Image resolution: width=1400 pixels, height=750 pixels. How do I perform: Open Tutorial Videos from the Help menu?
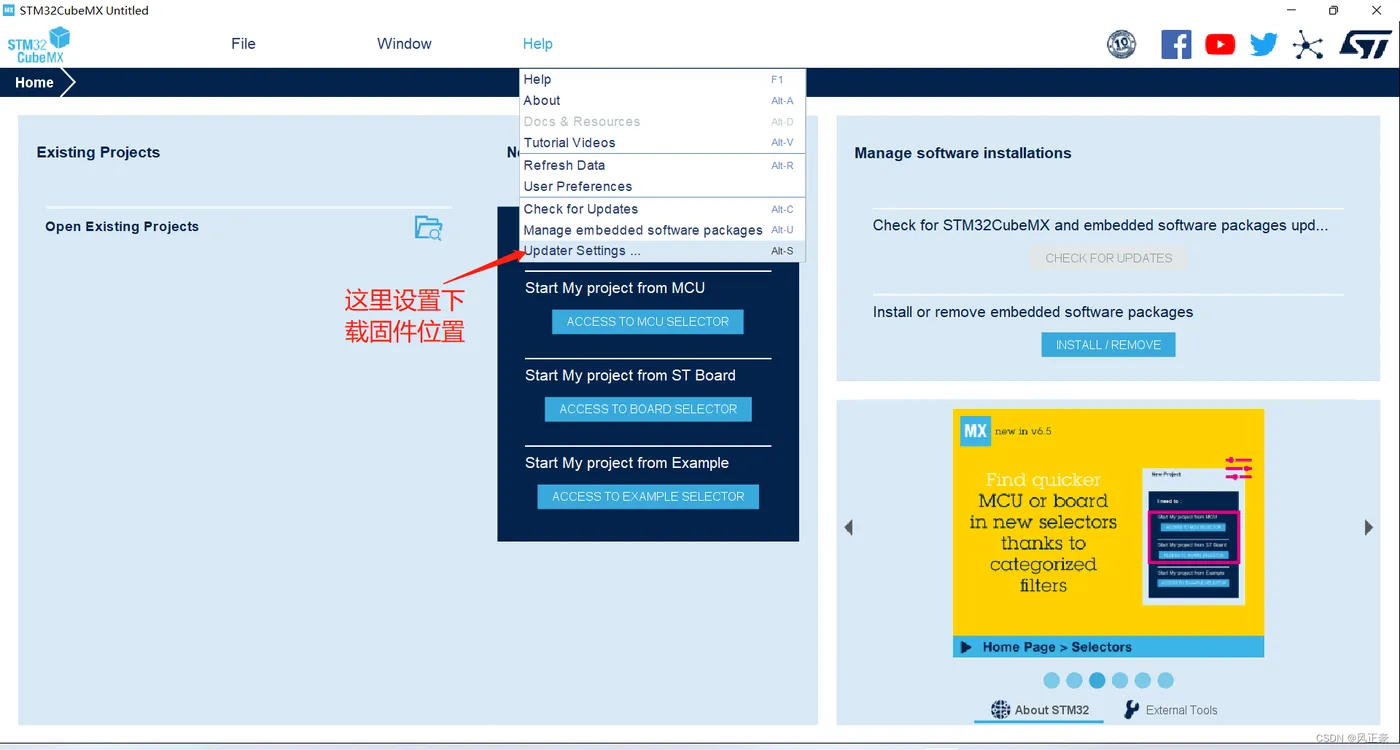click(x=662, y=143)
